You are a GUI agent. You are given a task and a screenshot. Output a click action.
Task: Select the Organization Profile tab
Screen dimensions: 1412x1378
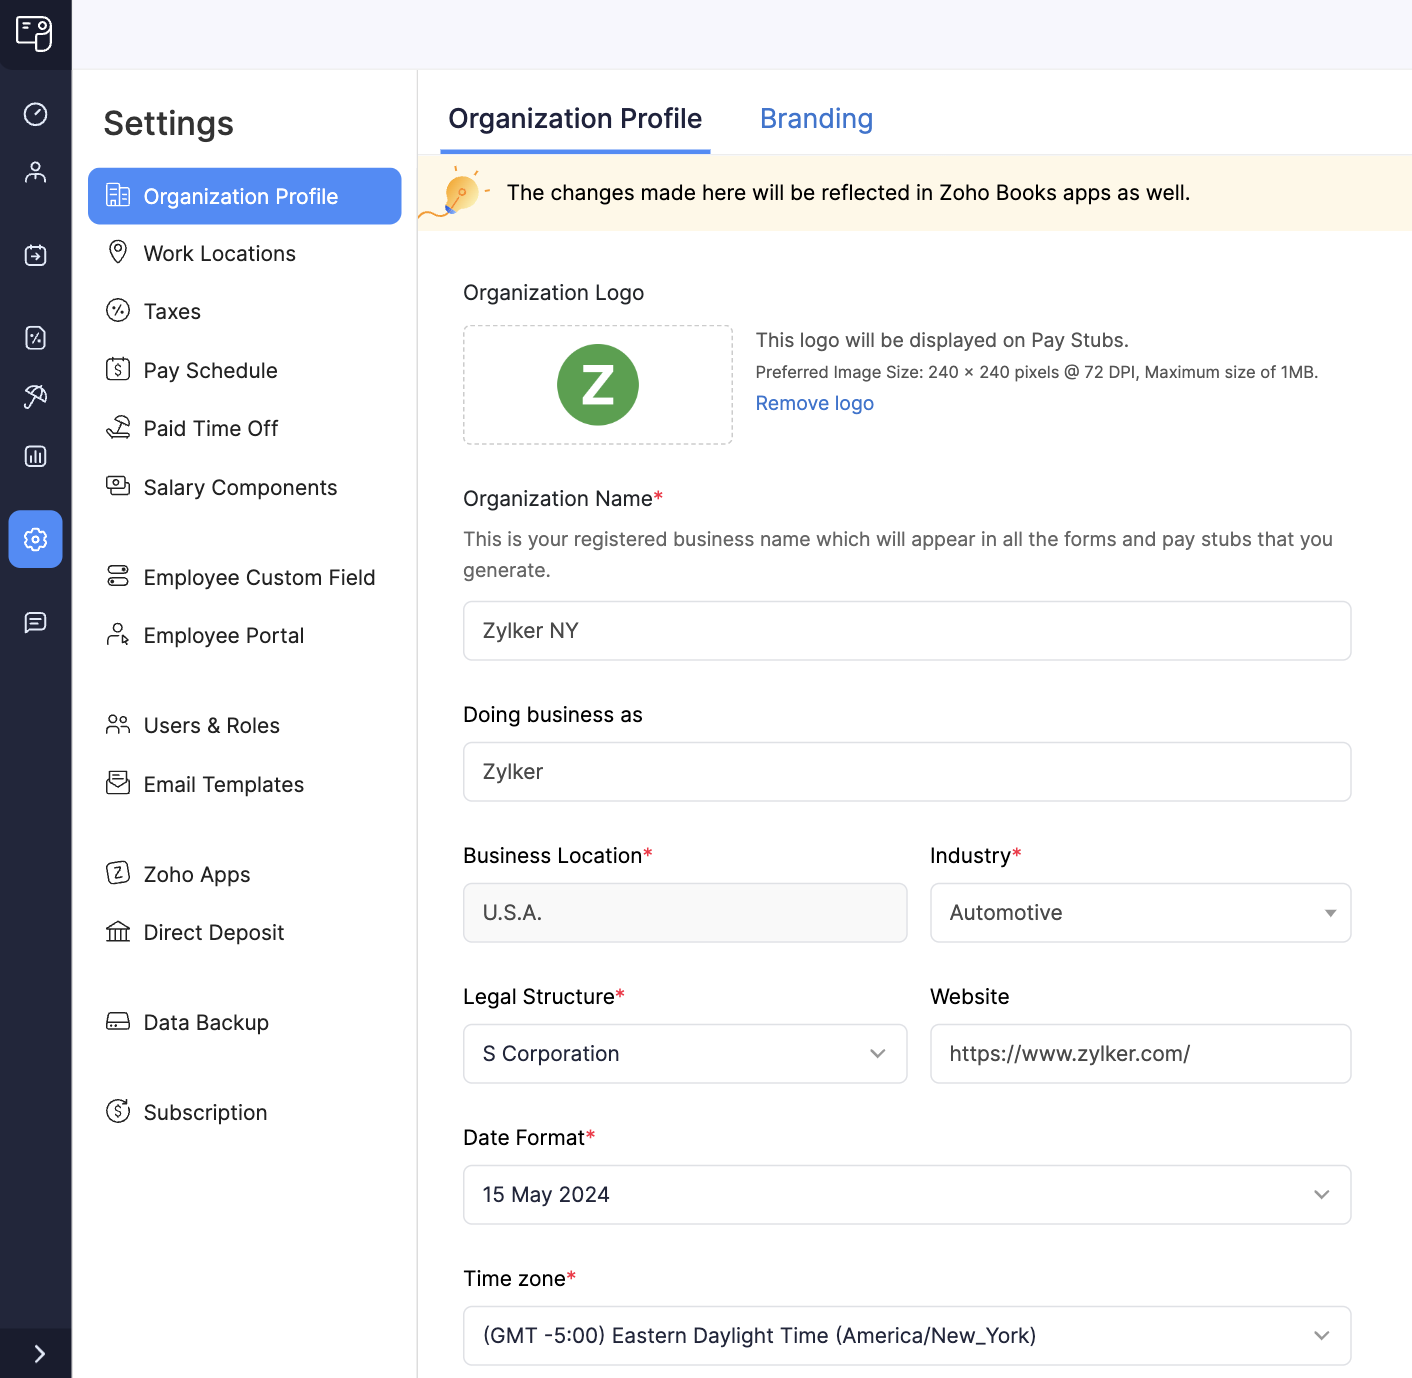coord(575,118)
